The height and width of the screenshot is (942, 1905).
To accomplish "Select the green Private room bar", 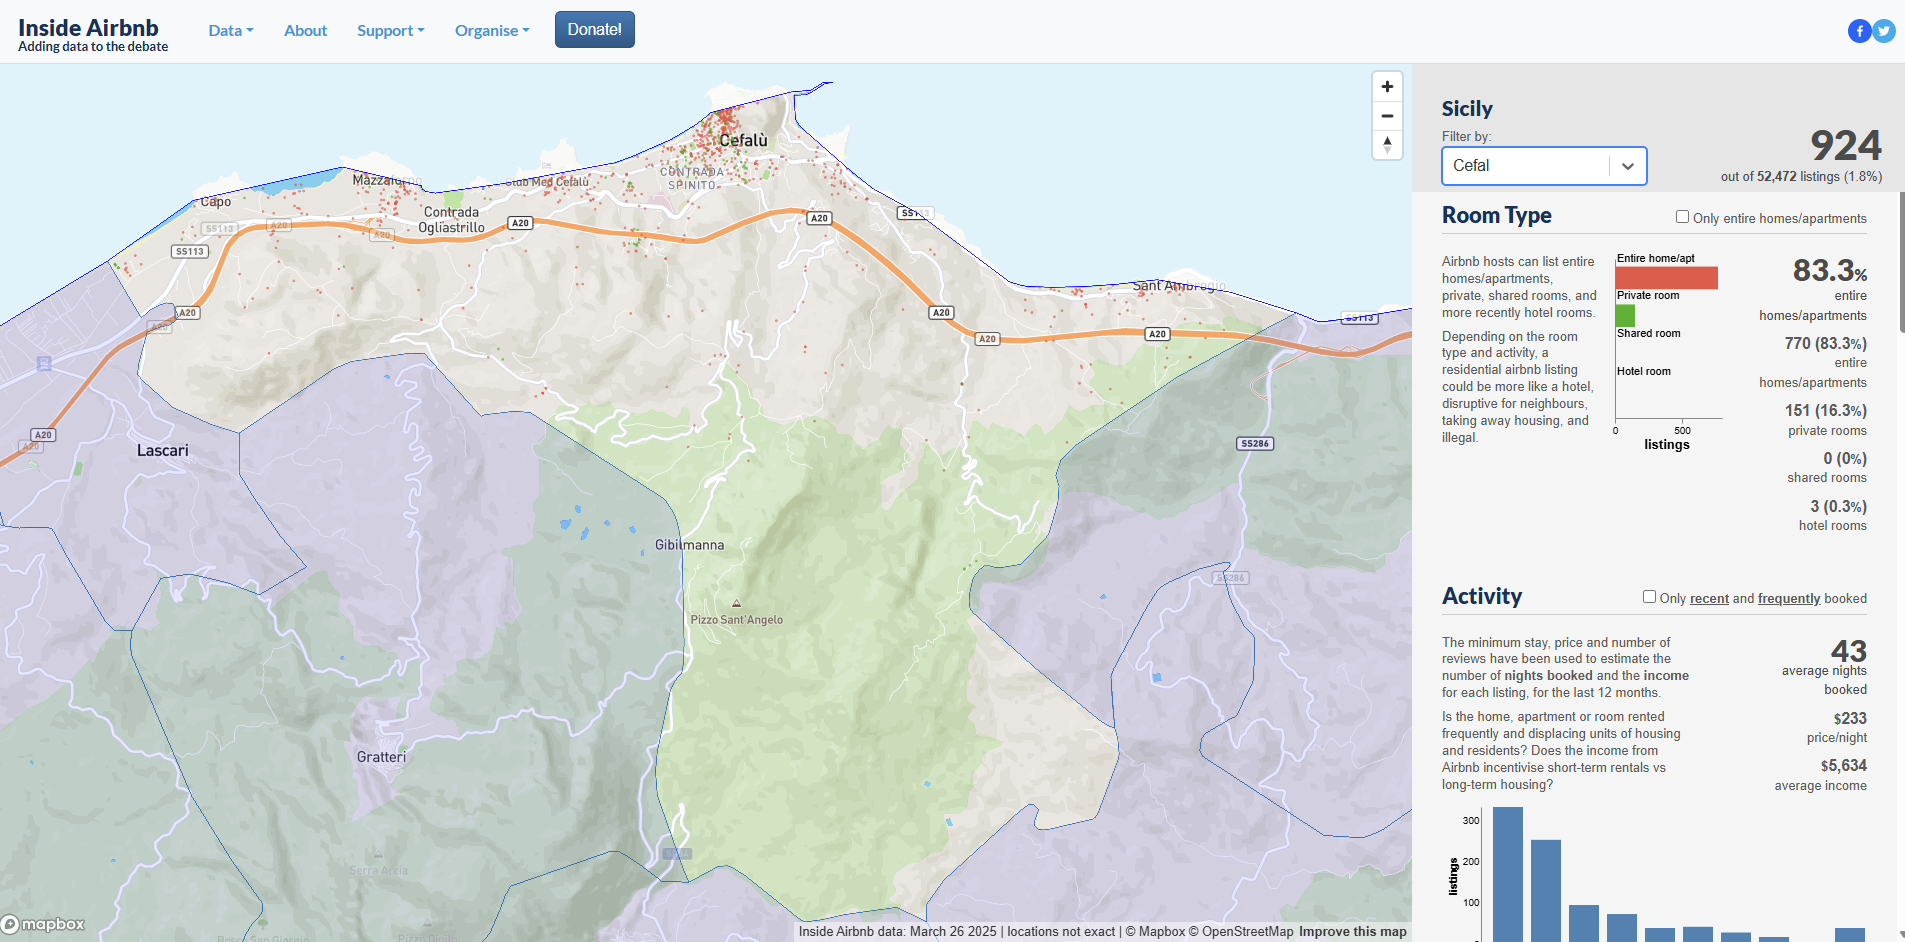I will point(1625,316).
